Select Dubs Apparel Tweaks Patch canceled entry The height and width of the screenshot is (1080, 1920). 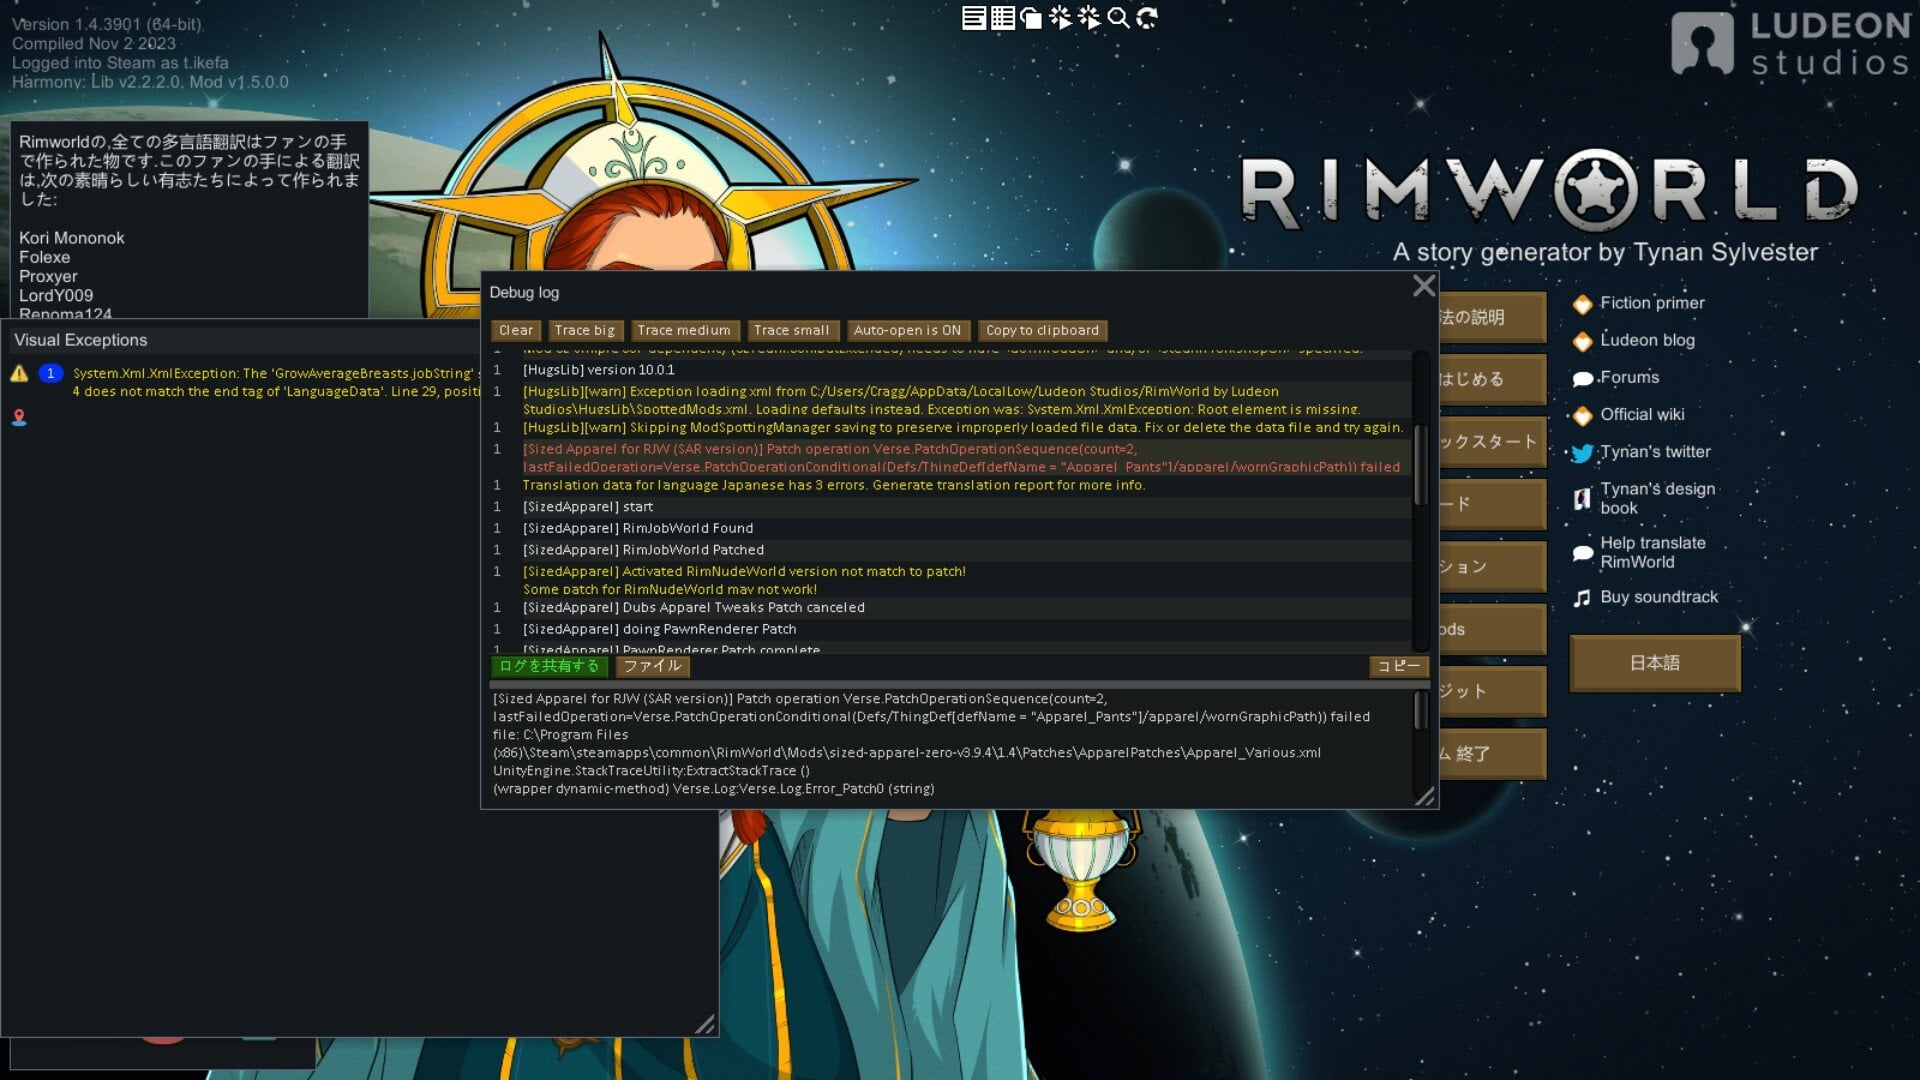[x=951, y=608]
